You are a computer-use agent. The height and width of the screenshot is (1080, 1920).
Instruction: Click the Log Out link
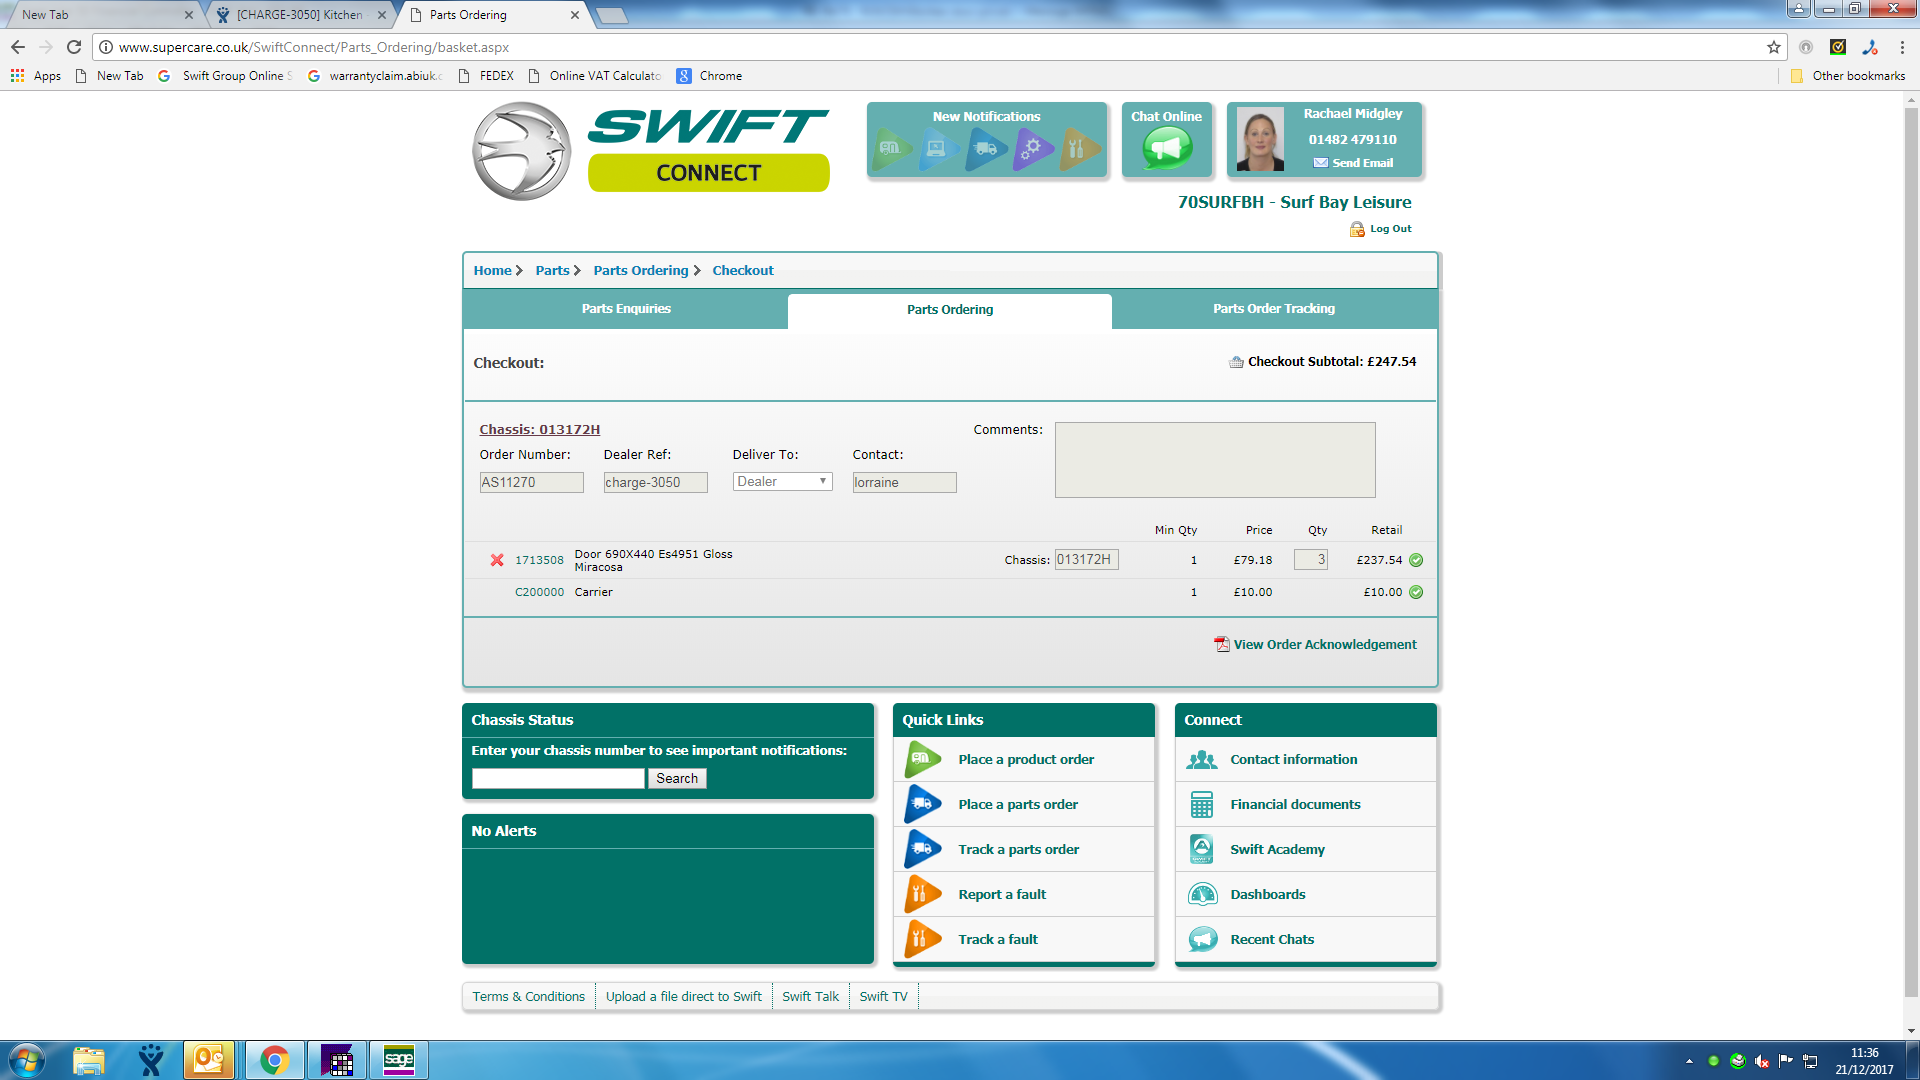(1390, 229)
